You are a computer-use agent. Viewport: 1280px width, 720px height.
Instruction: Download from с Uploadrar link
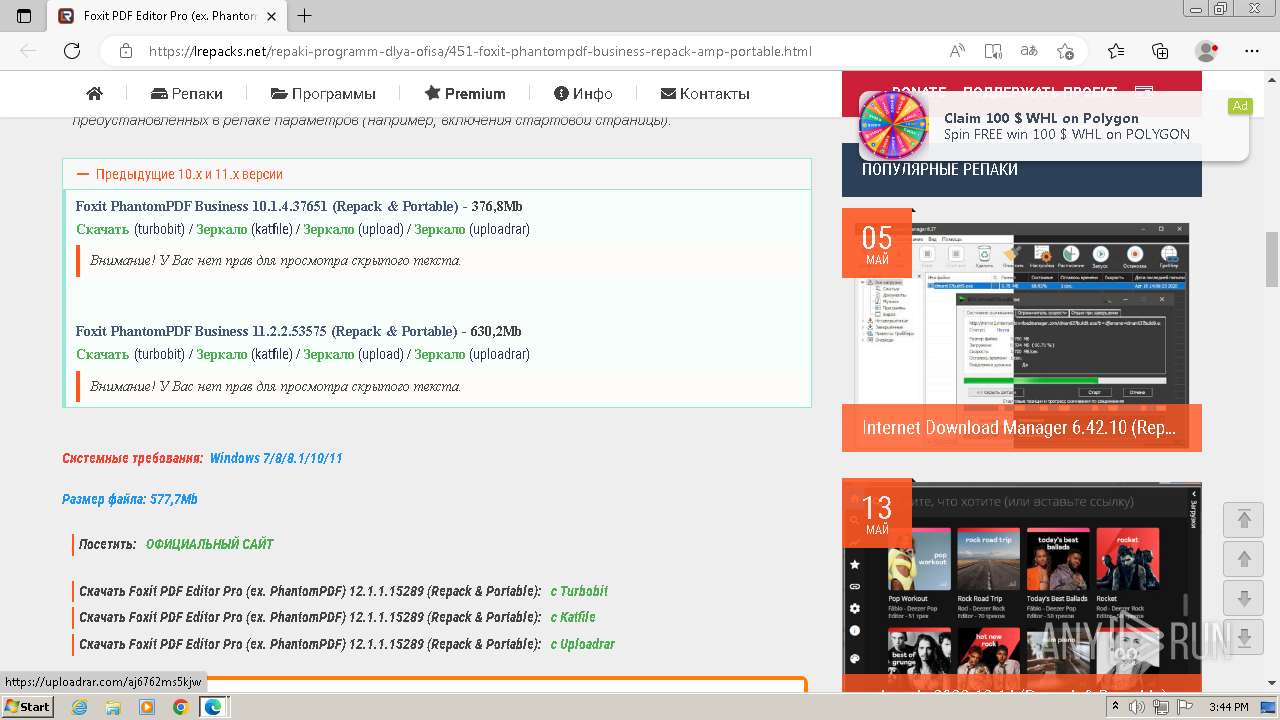[x=583, y=644]
